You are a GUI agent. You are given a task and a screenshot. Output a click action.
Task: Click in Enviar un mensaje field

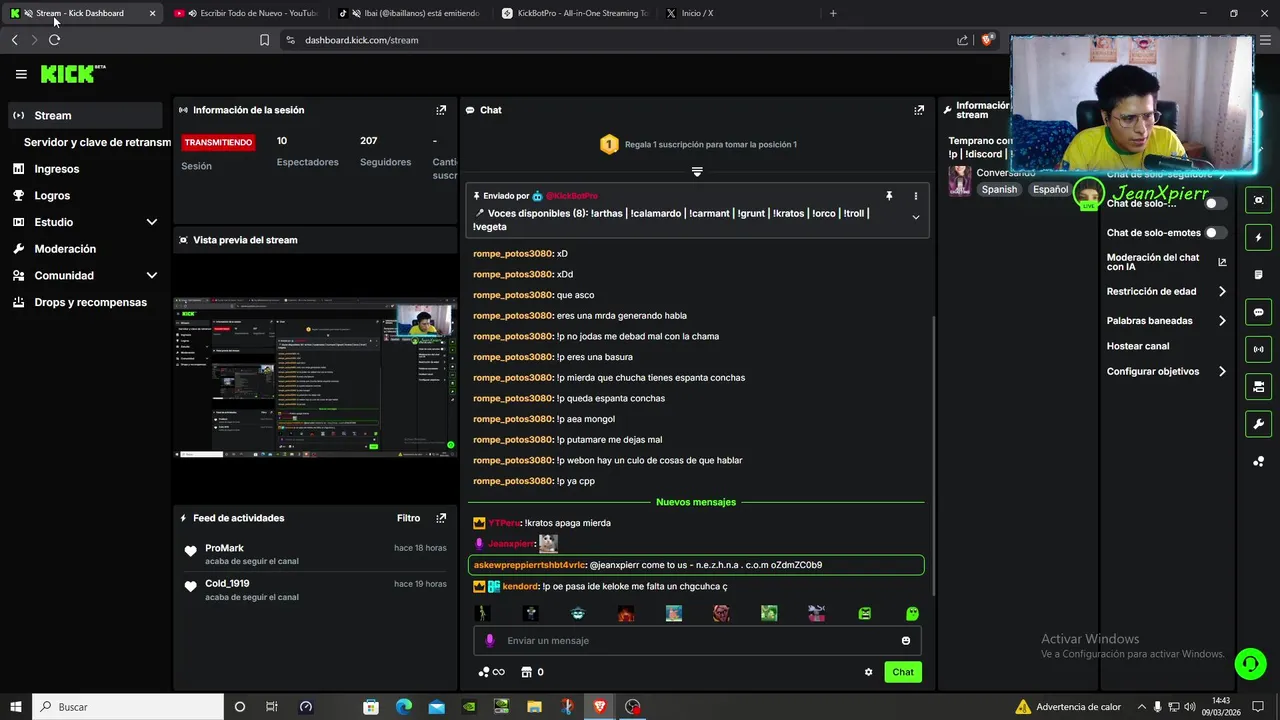click(697, 641)
